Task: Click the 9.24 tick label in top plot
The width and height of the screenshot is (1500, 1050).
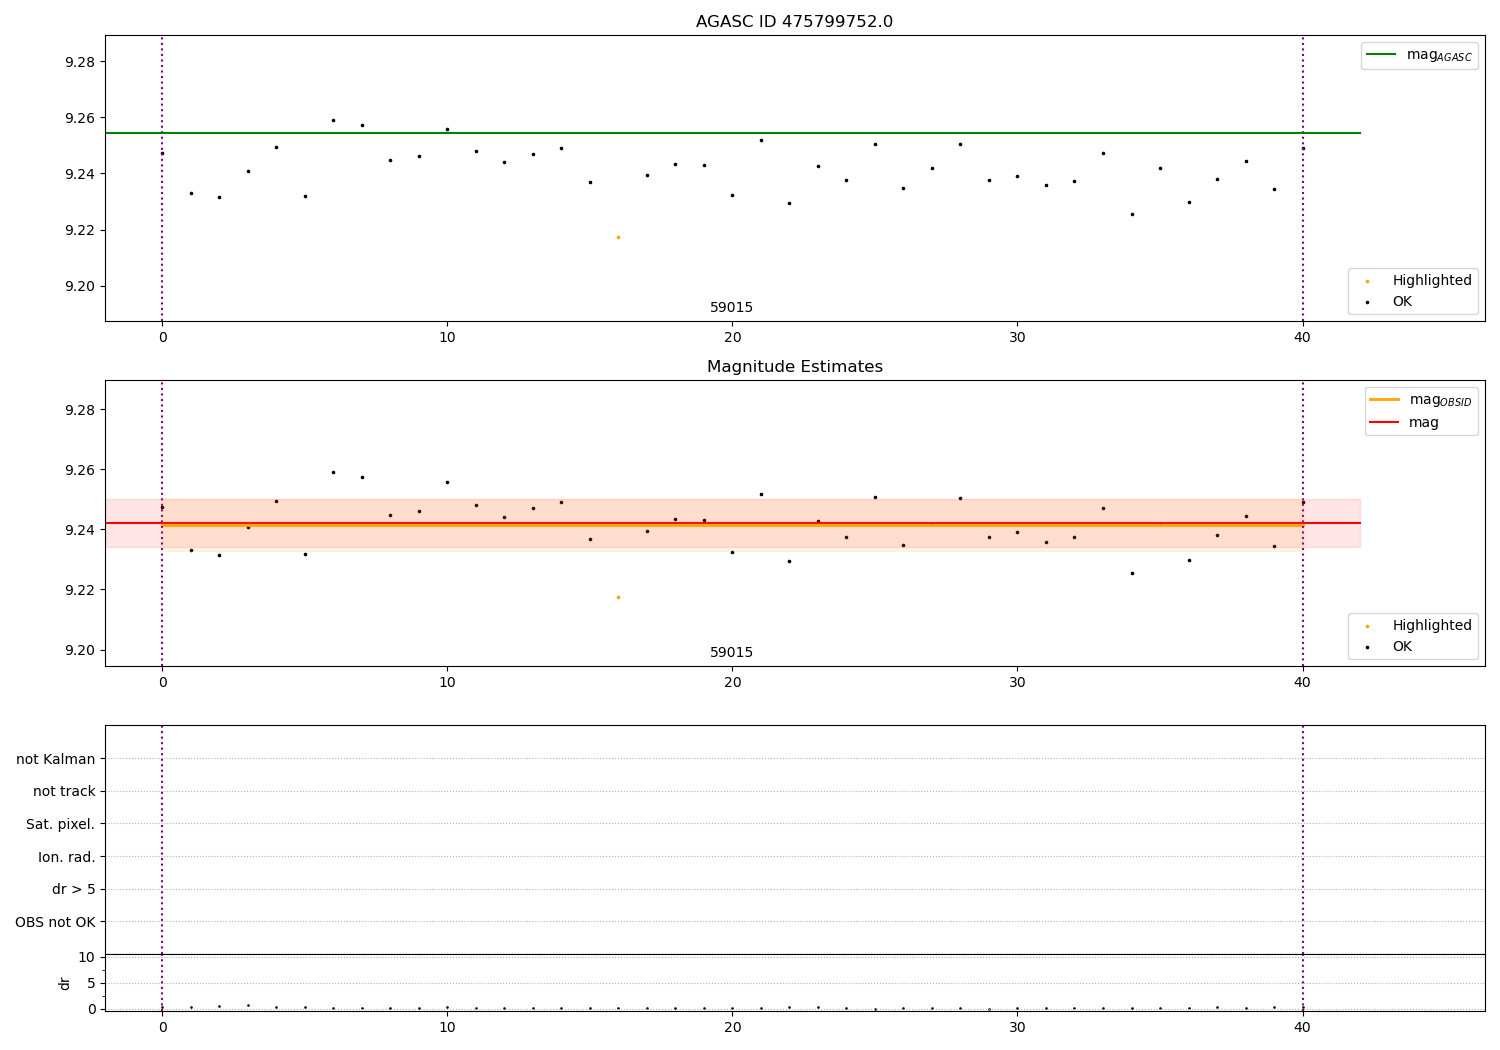Action: tap(78, 174)
